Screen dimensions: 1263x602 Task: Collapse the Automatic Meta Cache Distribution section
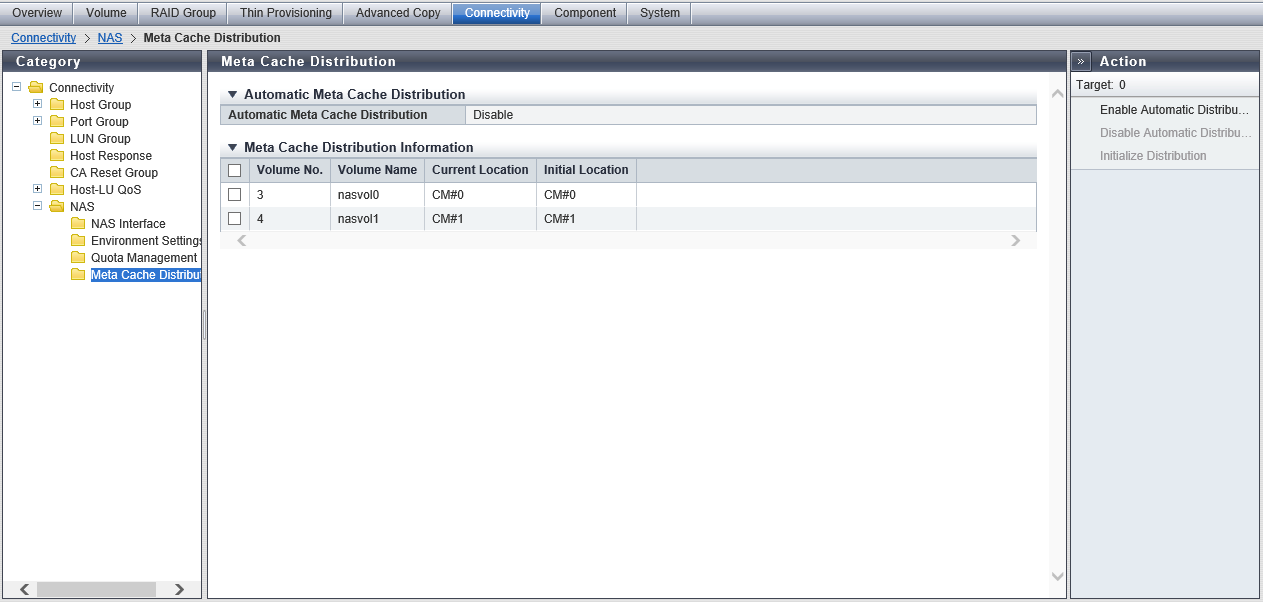[x=232, y=94]
